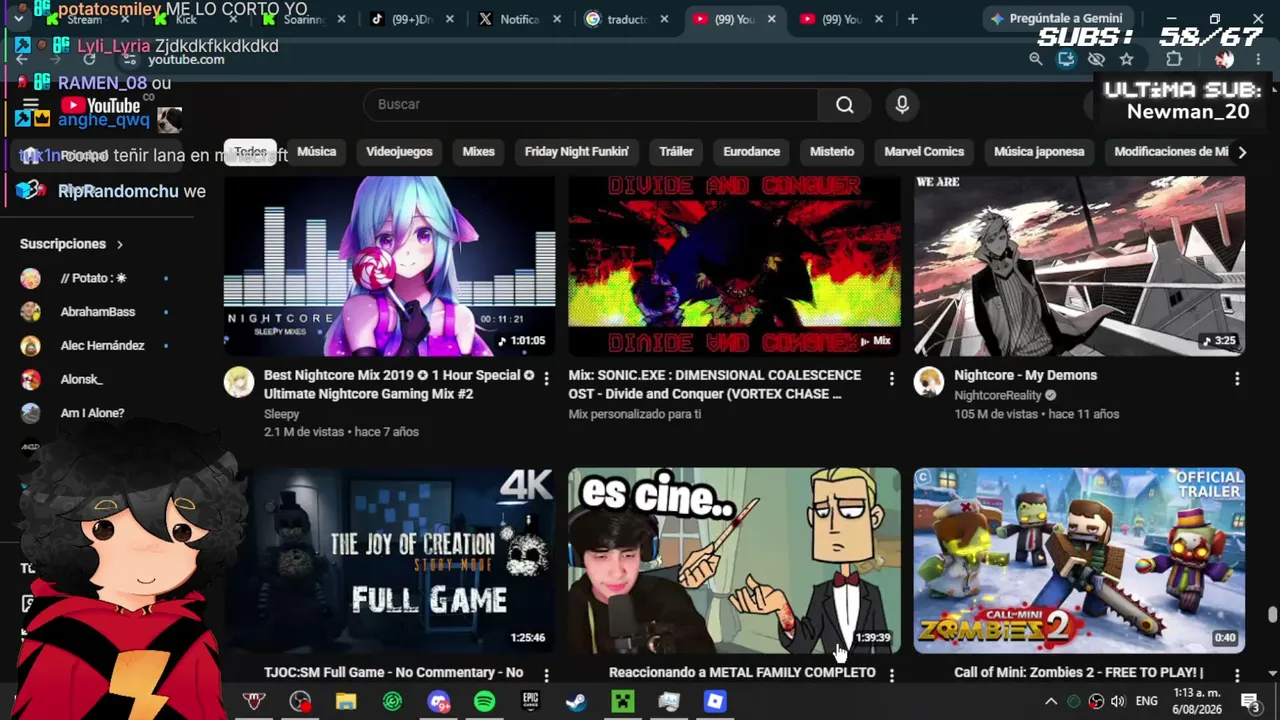
Task: Open Spotify from the taskbar
Action: point(484,702)
